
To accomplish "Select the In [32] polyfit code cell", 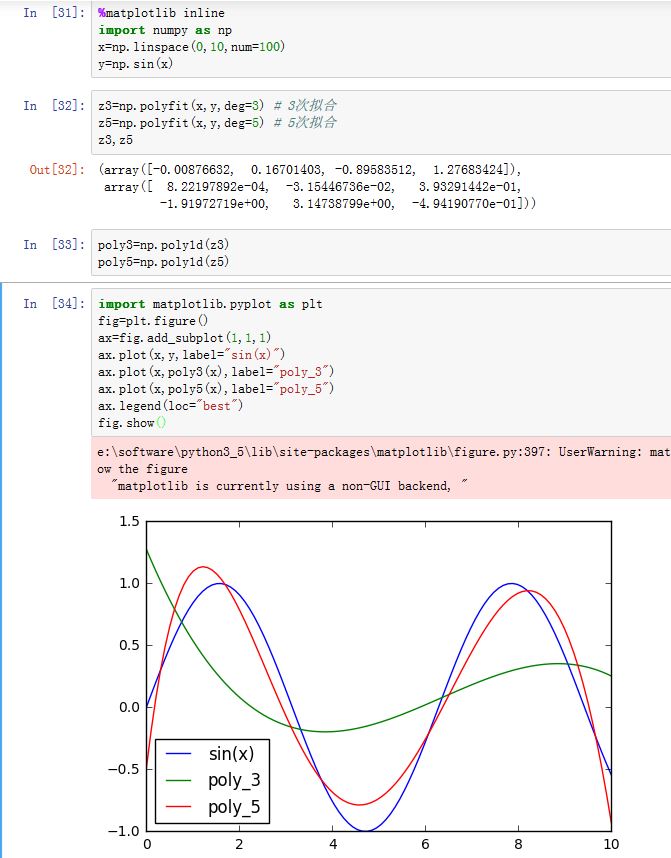I will click(x=380, y=122).
